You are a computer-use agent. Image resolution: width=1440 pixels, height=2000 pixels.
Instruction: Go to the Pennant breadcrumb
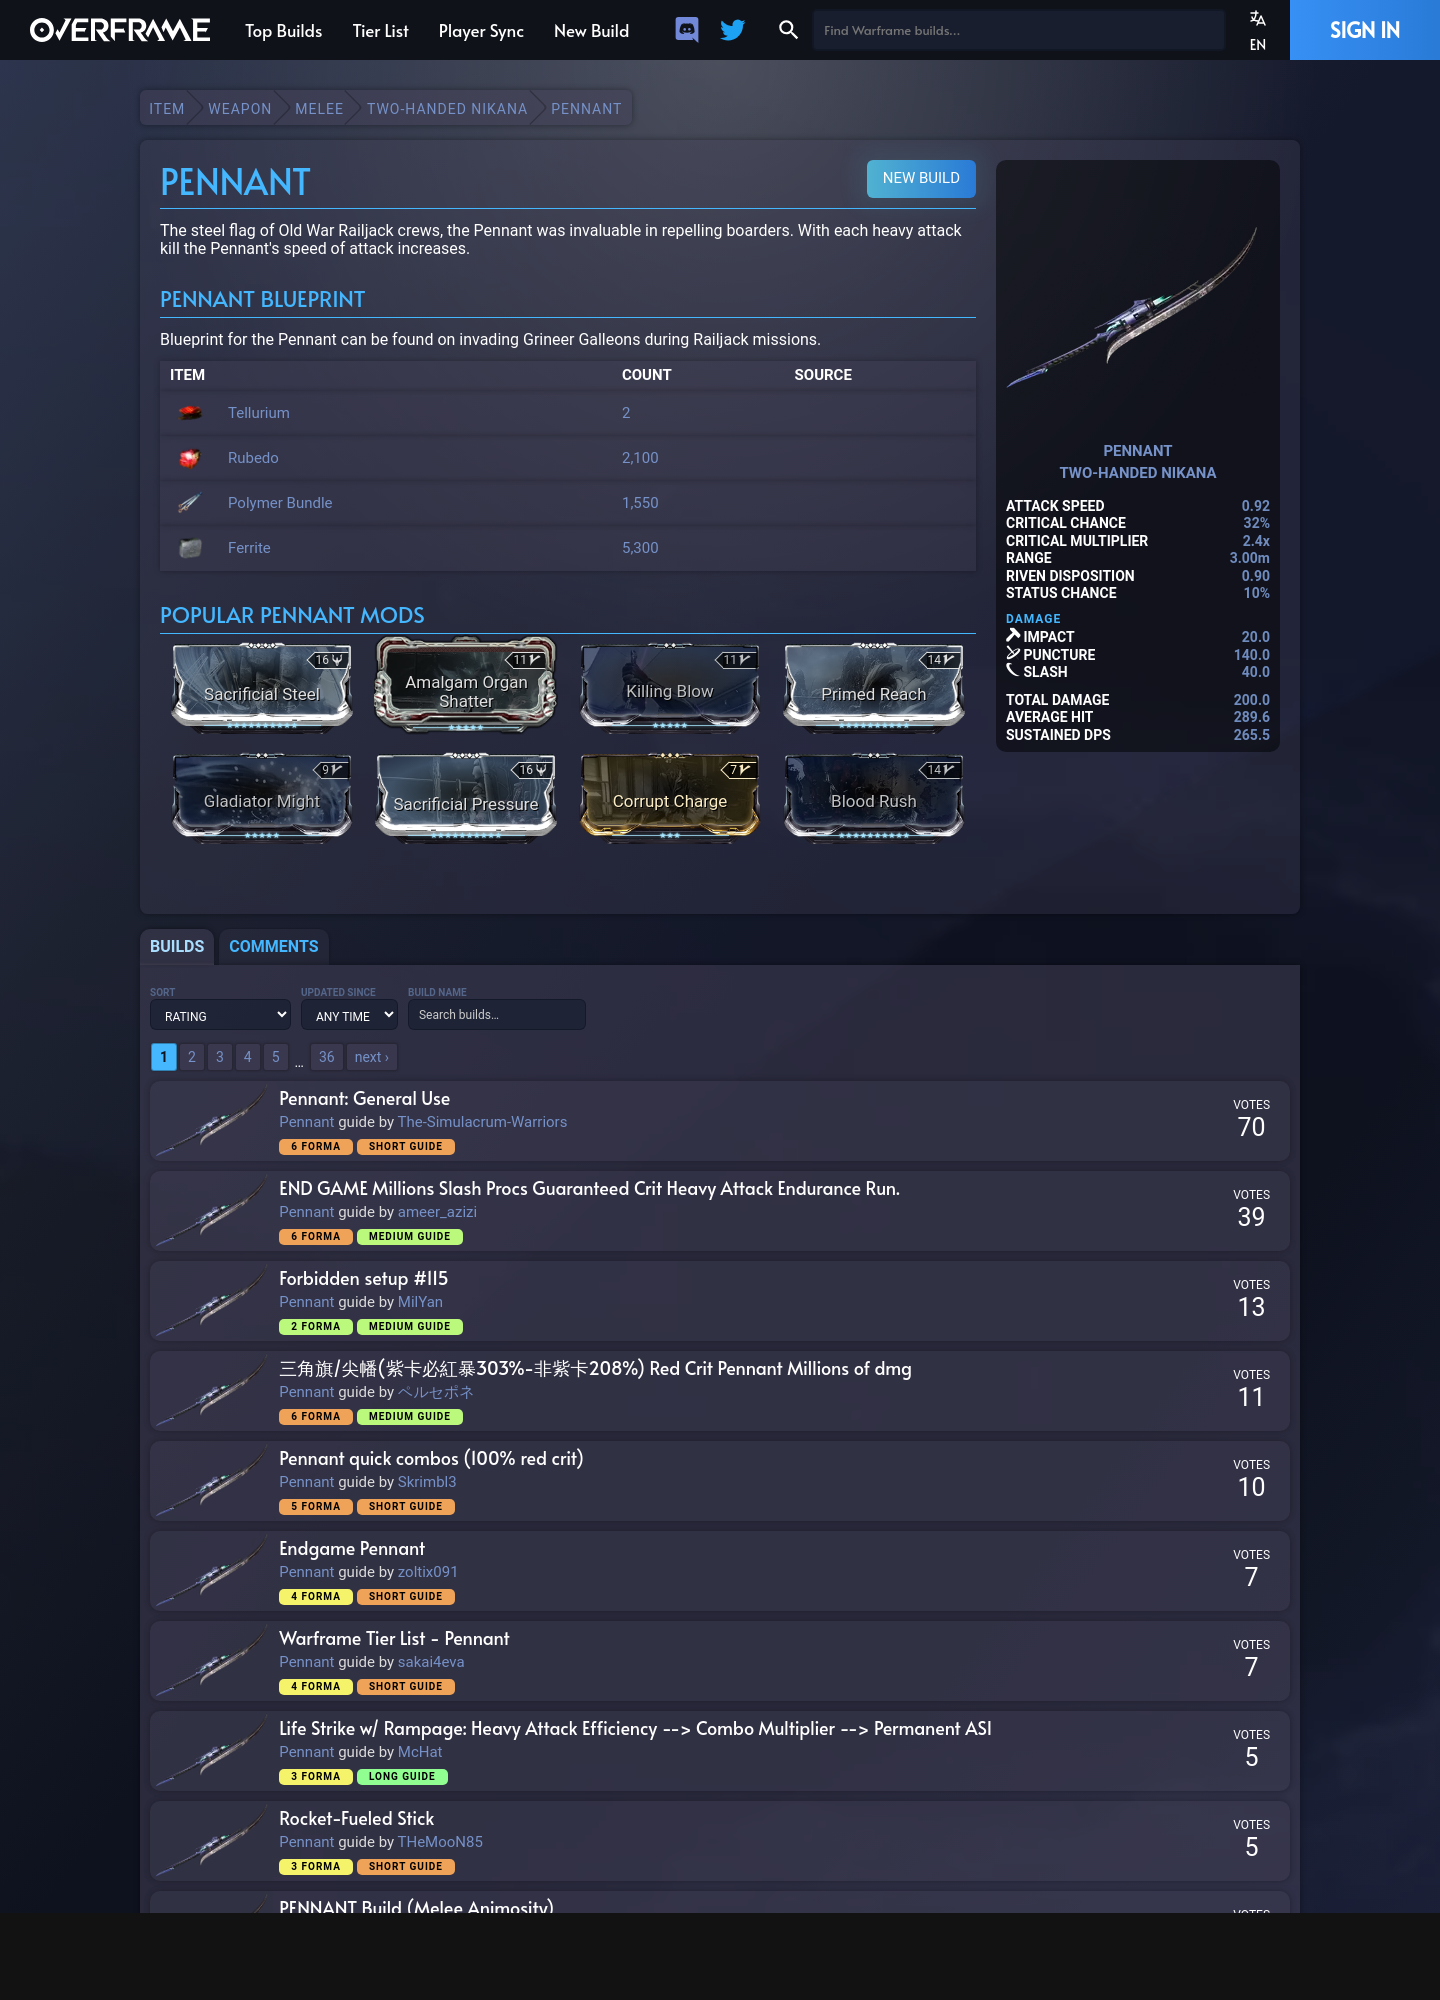coord(586,109)
